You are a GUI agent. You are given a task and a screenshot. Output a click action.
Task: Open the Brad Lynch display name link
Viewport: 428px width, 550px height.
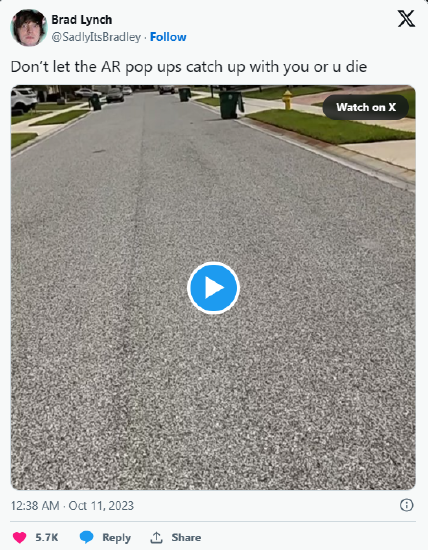pyautogui.click(x=82, y=20)
